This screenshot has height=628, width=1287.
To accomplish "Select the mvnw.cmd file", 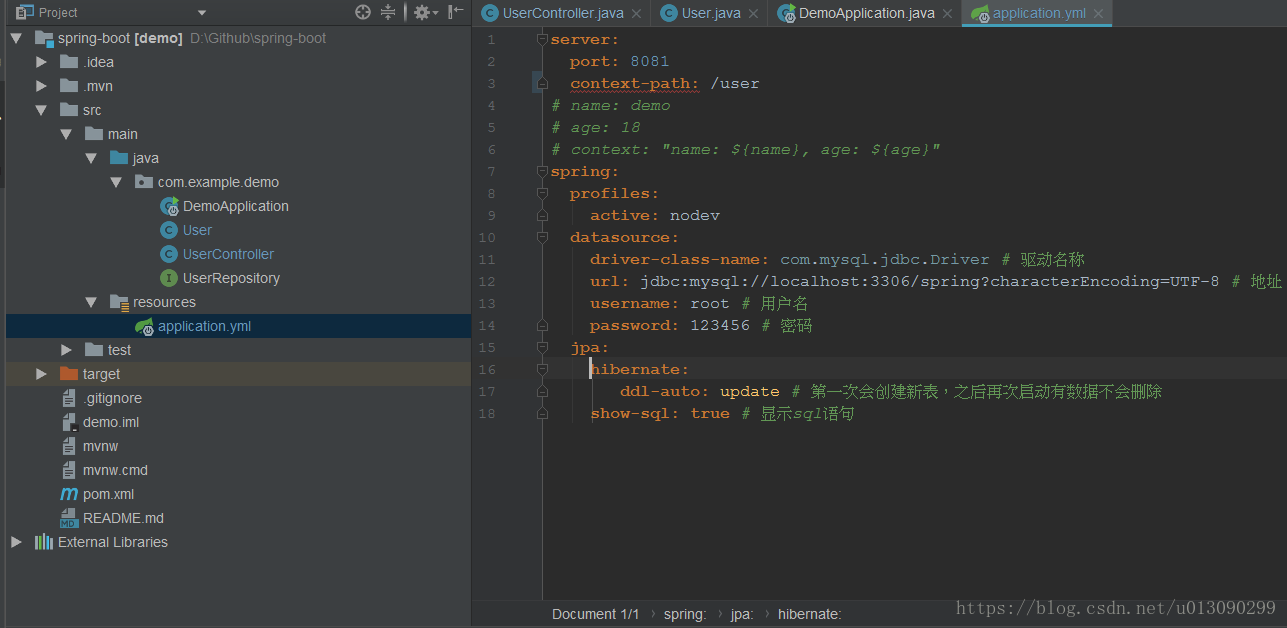I will (x=116, y=470).
